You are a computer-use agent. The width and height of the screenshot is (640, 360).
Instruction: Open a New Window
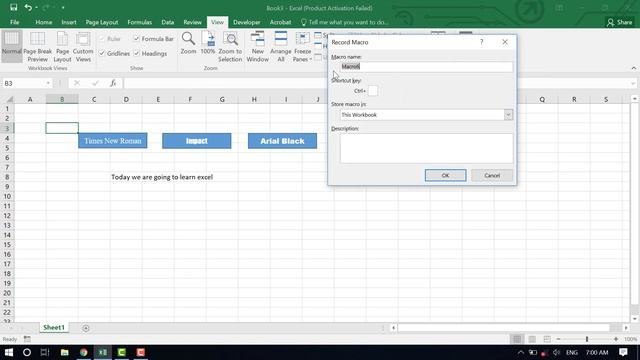tap(258, 46)
